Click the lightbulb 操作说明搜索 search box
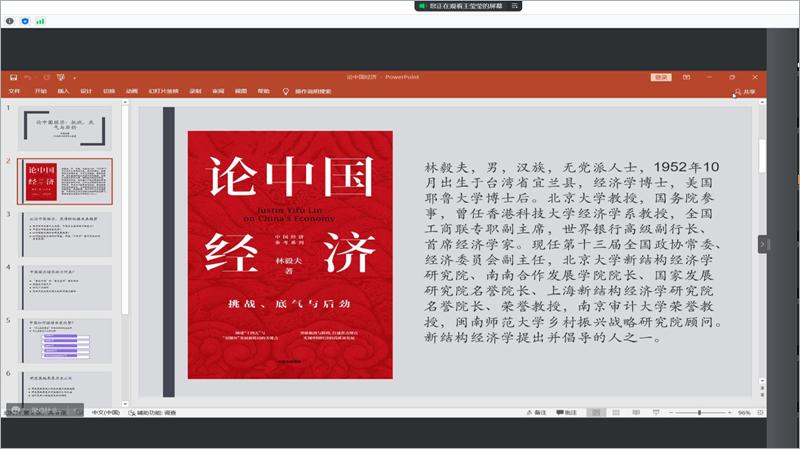The image size is (800, 449). tap(310, 91)
